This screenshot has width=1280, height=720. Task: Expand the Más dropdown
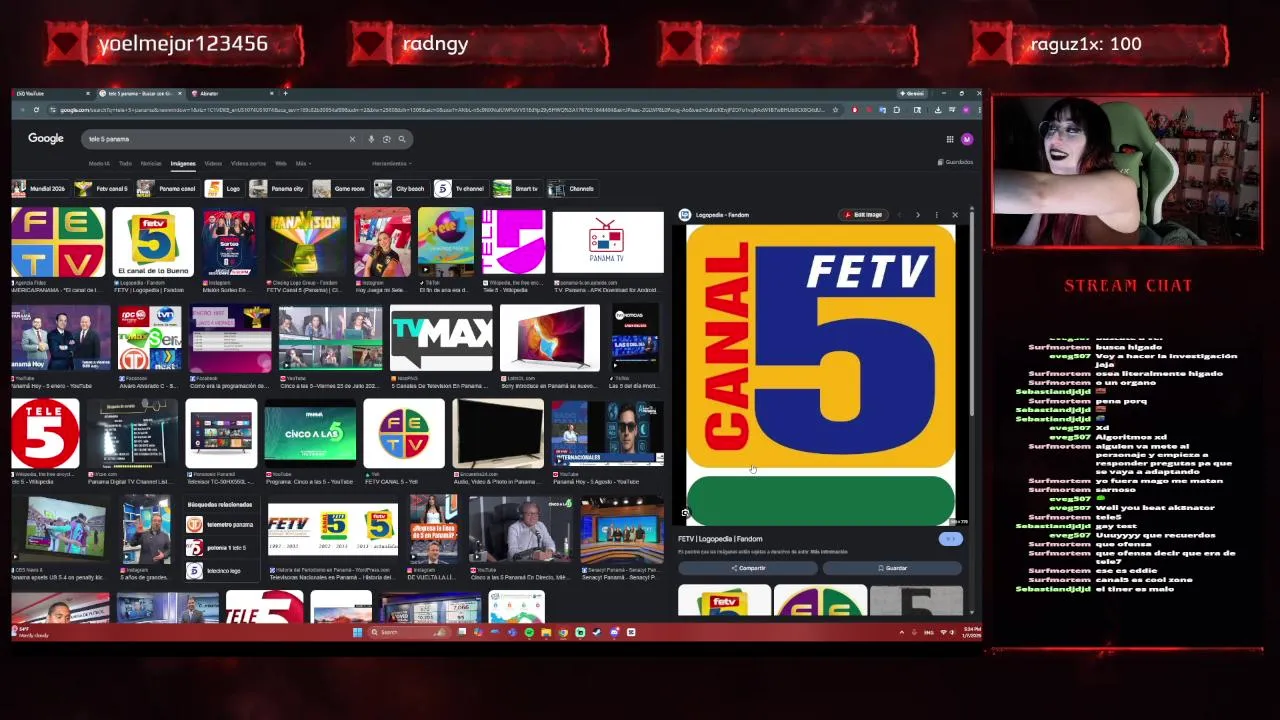click(303, 163)
